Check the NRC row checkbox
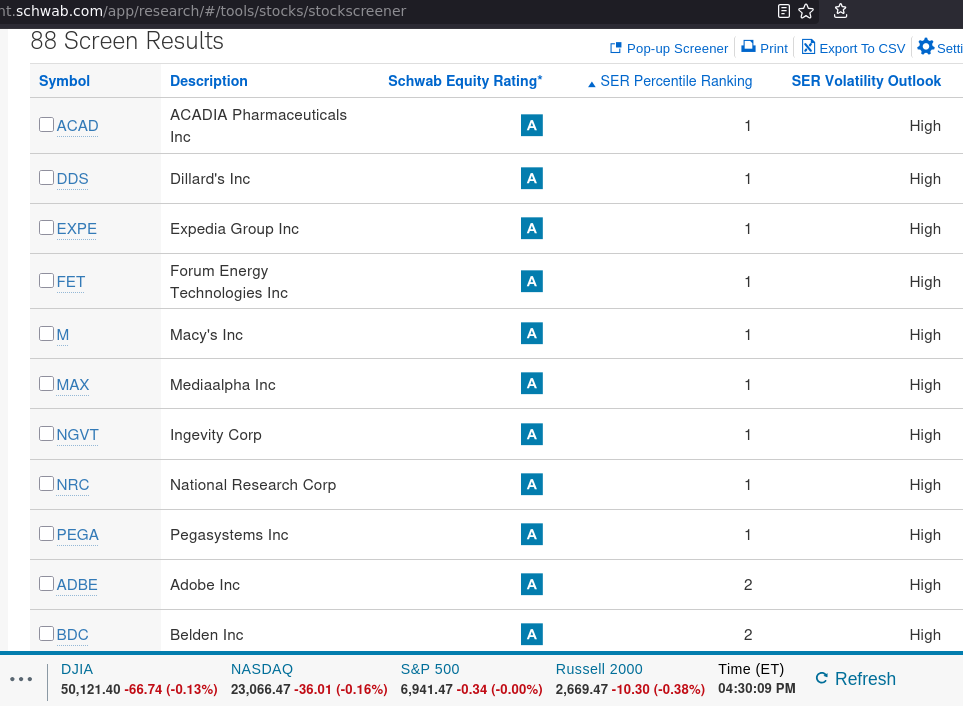The height and width of the screenshot is (706, 963). 47,484
